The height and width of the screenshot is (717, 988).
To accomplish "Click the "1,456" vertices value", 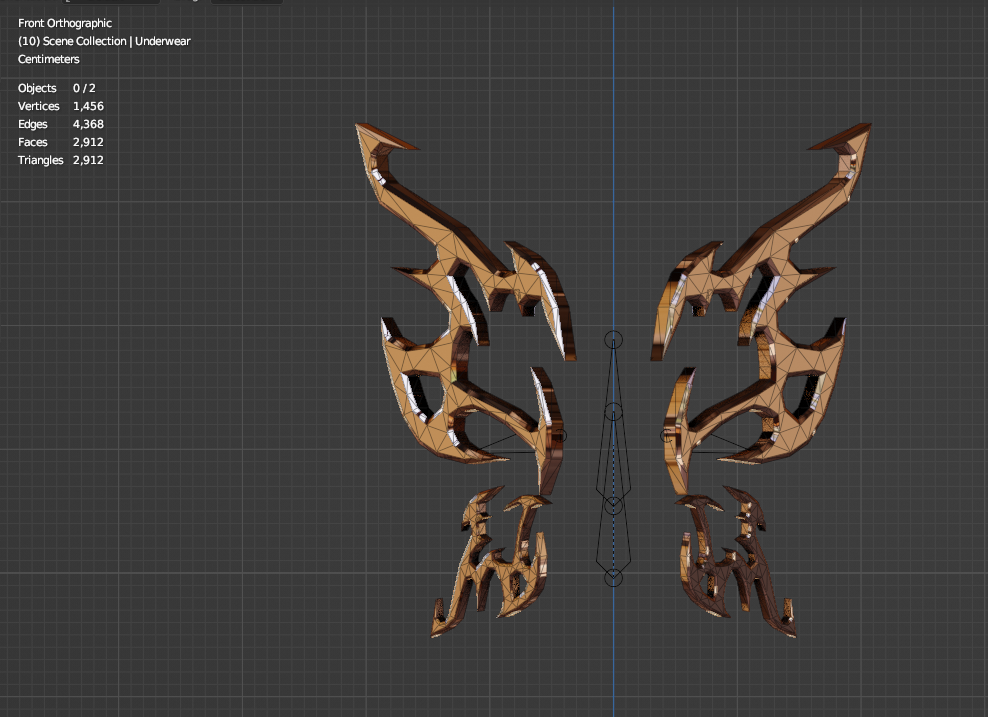I will (88, 106).
